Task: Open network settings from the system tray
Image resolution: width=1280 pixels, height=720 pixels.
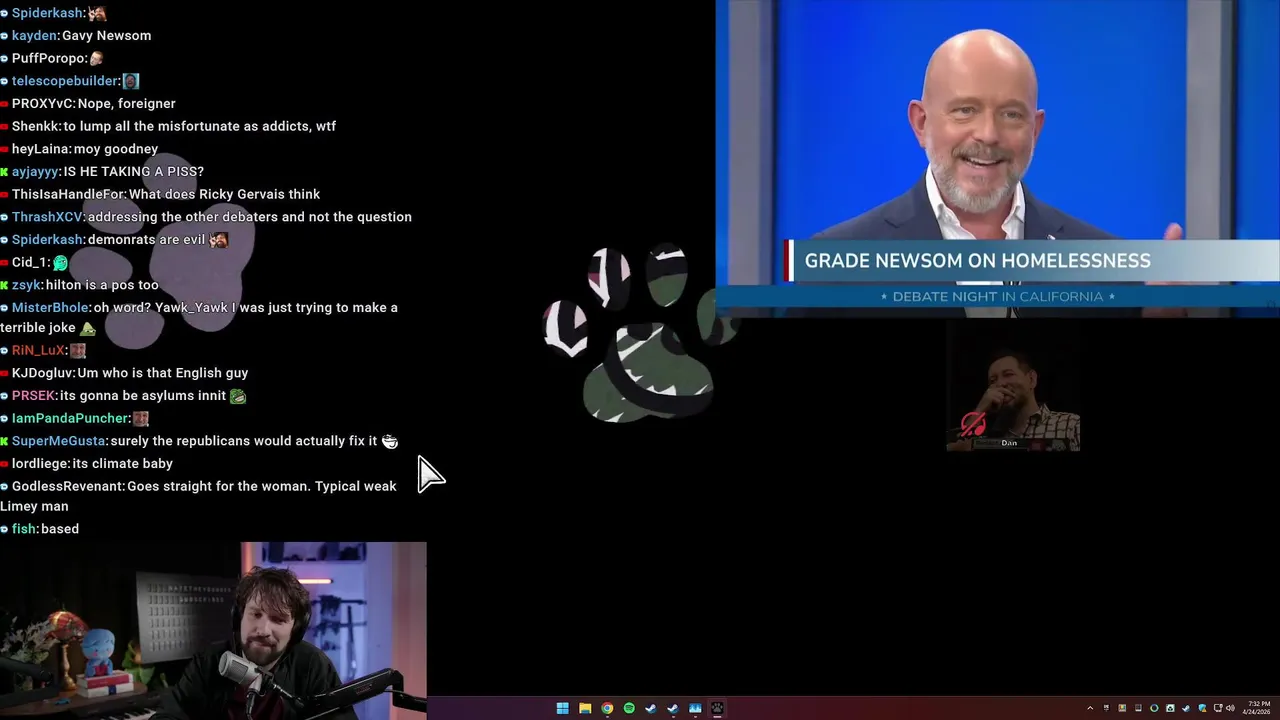Action: 1218,708
